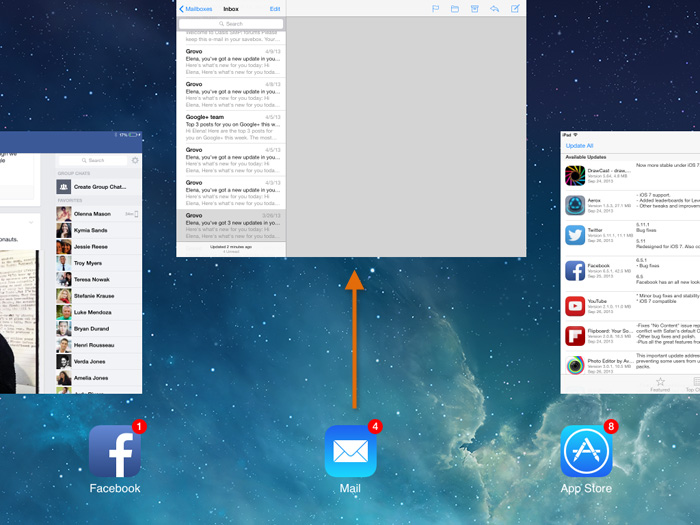
Task: Select the Aerox app in App Store updates
Action: [629, 205]
